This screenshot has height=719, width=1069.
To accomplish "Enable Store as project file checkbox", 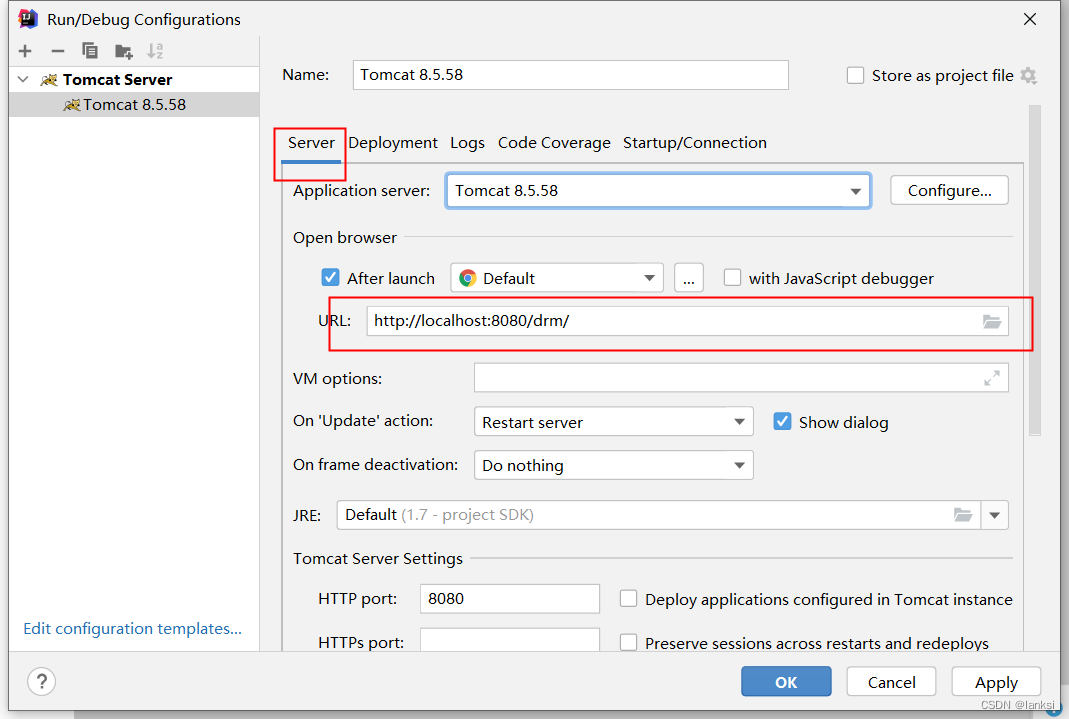I will [855, 75].
